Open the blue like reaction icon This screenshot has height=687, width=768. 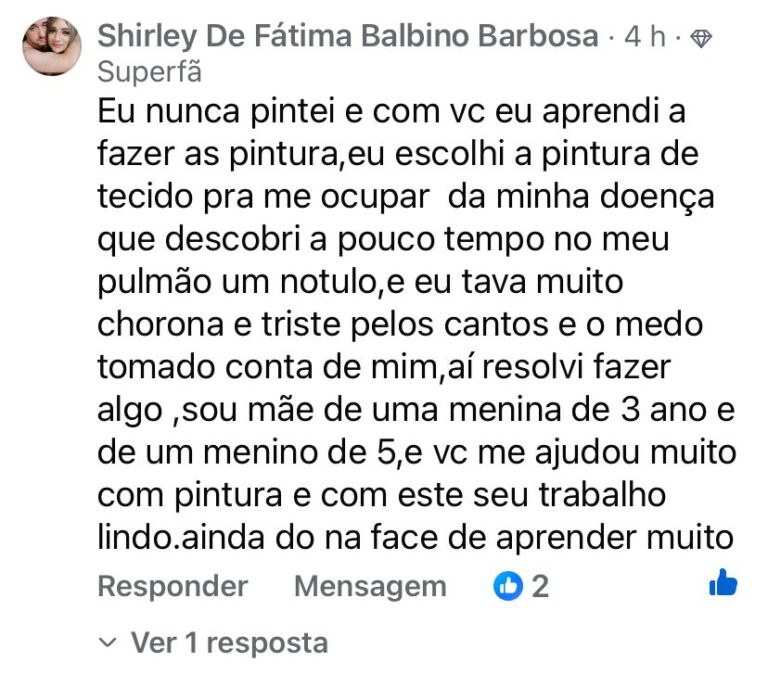click(x=508, y=585)
